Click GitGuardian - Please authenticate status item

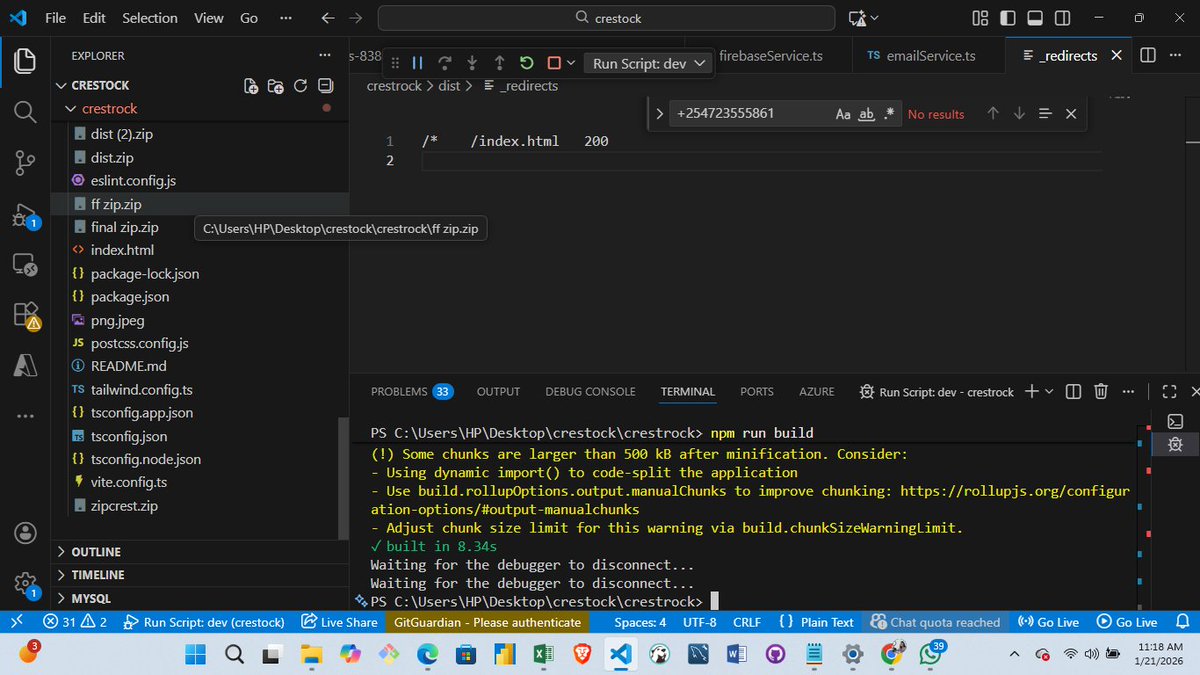tap(487, 622)
